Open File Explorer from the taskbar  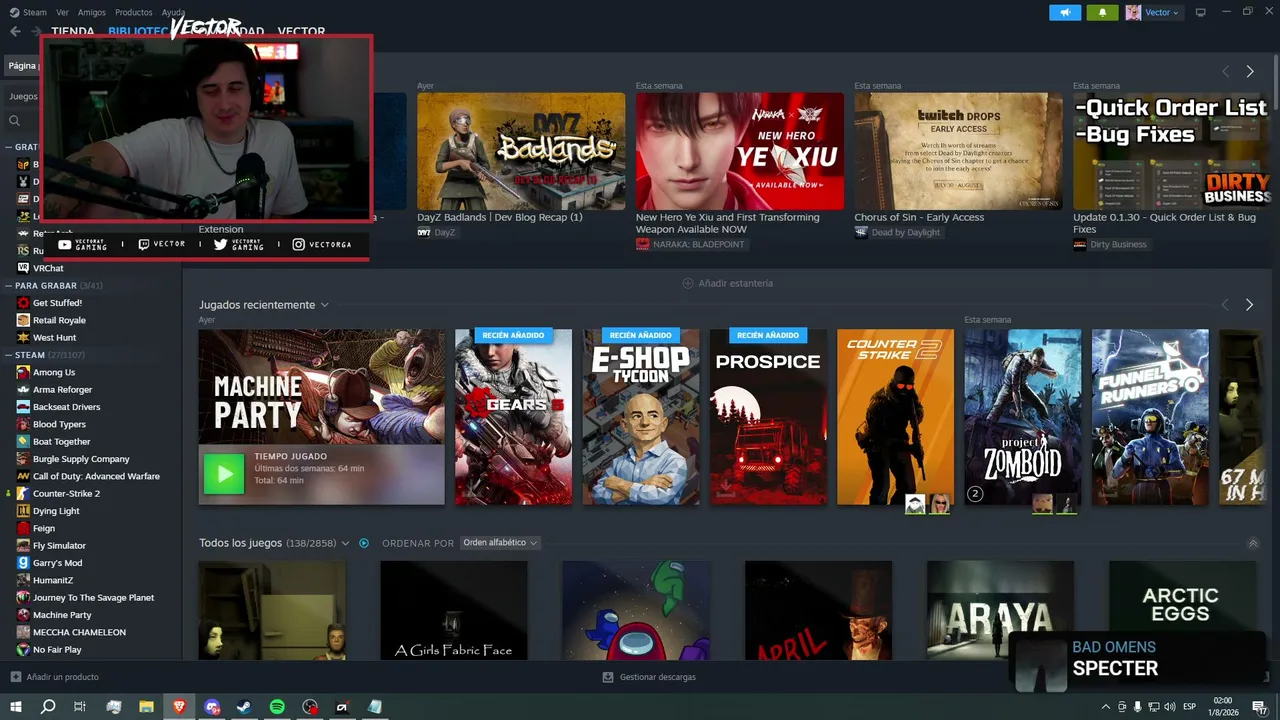pos(146,707)
